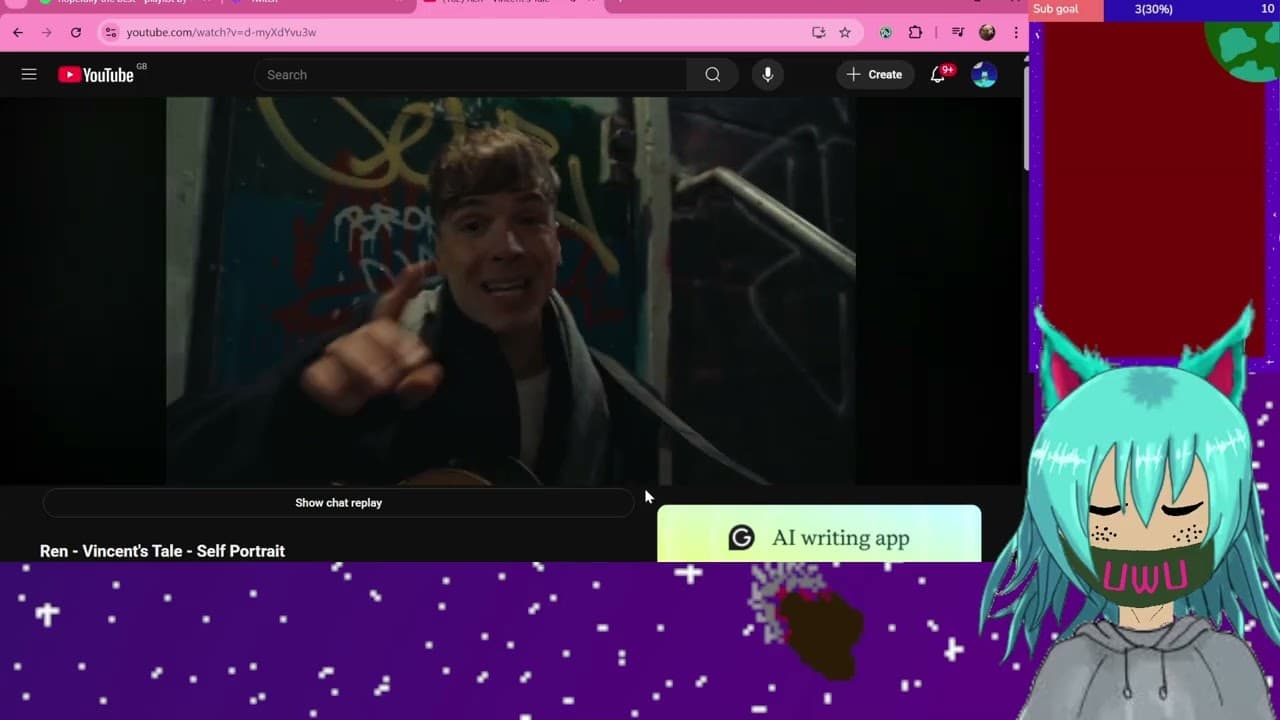Viewport: 1280px width, 720px height.
Task: View site information icon in address bar
Action: 111,32
